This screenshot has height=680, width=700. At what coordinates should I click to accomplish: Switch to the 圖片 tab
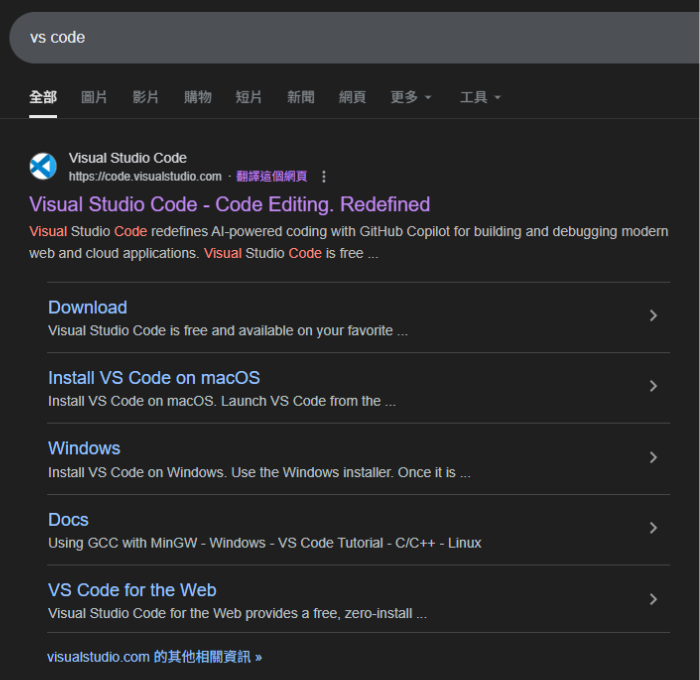(94, 97)
